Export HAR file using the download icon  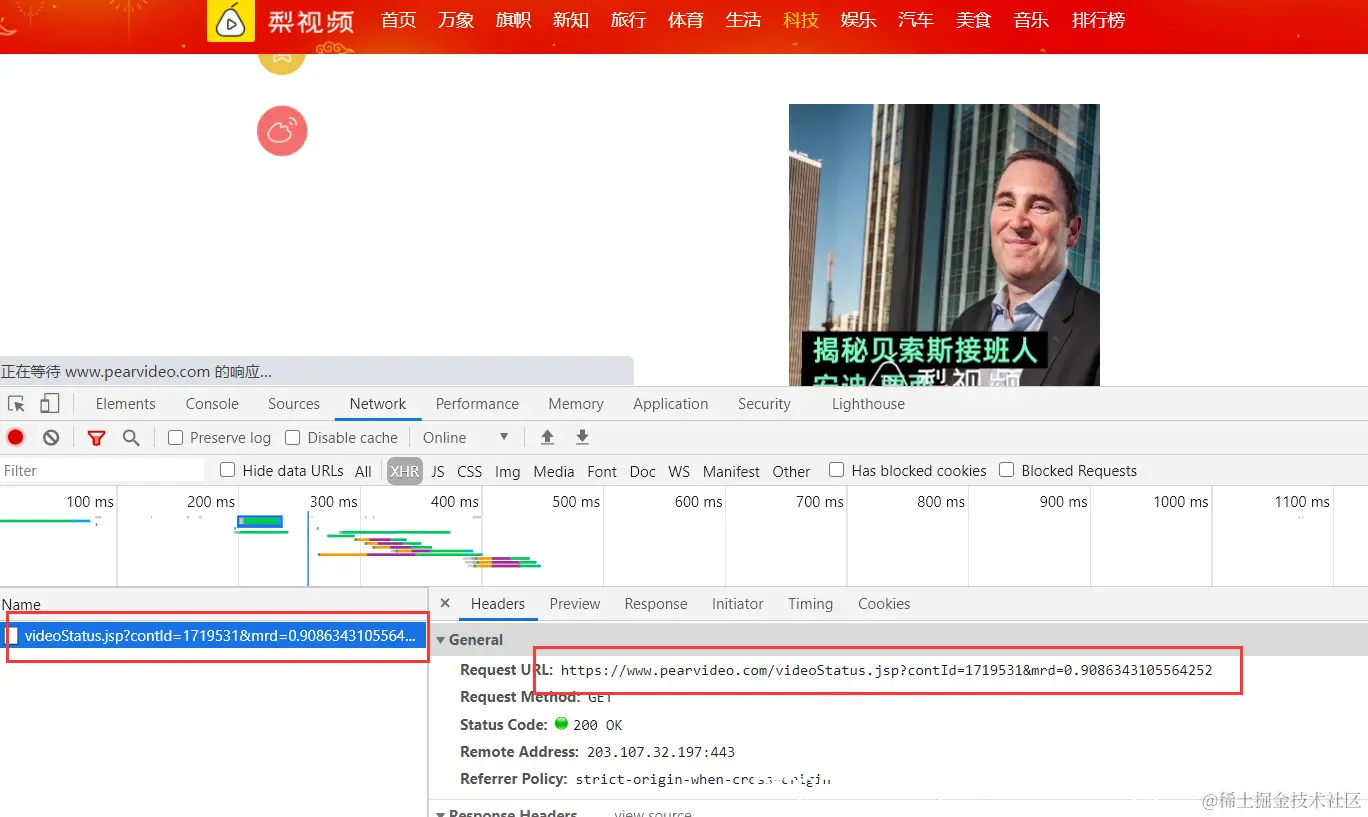(x=582, y=437)
